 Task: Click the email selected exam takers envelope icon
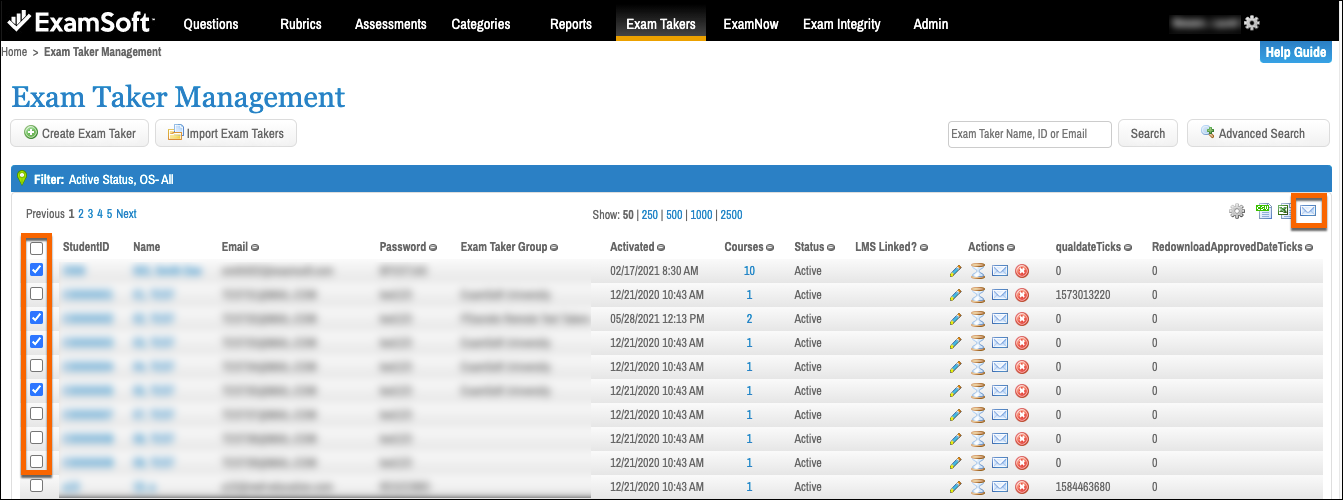pyautogui.click(x=1307, y=211)
